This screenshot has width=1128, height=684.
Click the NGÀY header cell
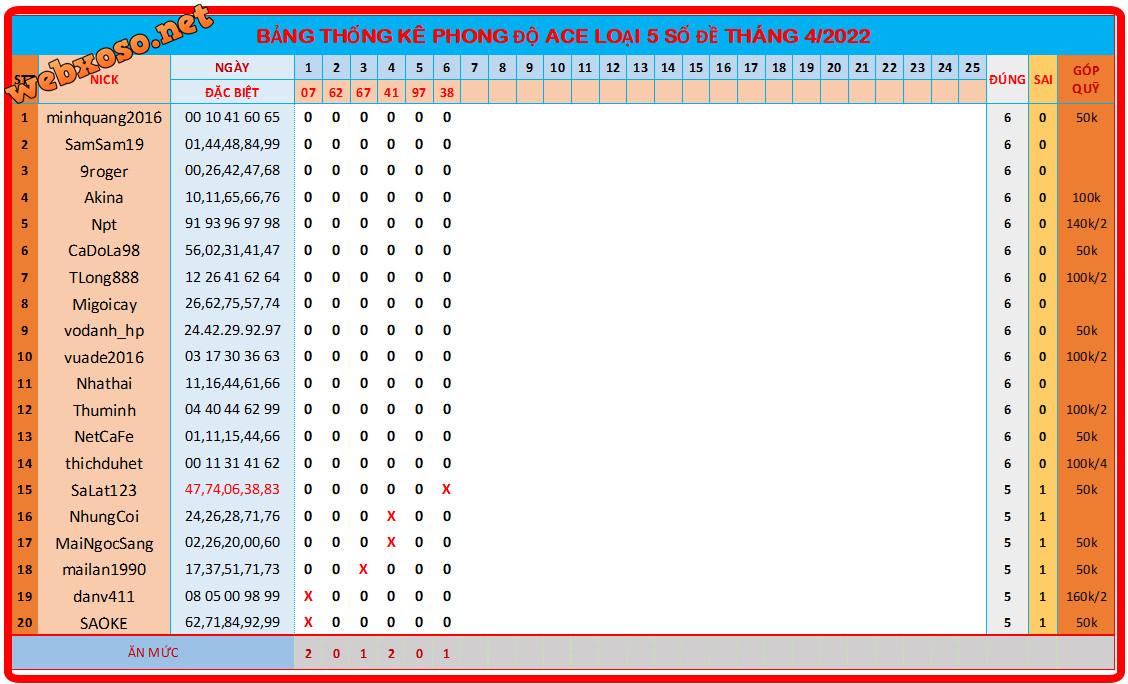pyautogui.click(x=232, y=68)
